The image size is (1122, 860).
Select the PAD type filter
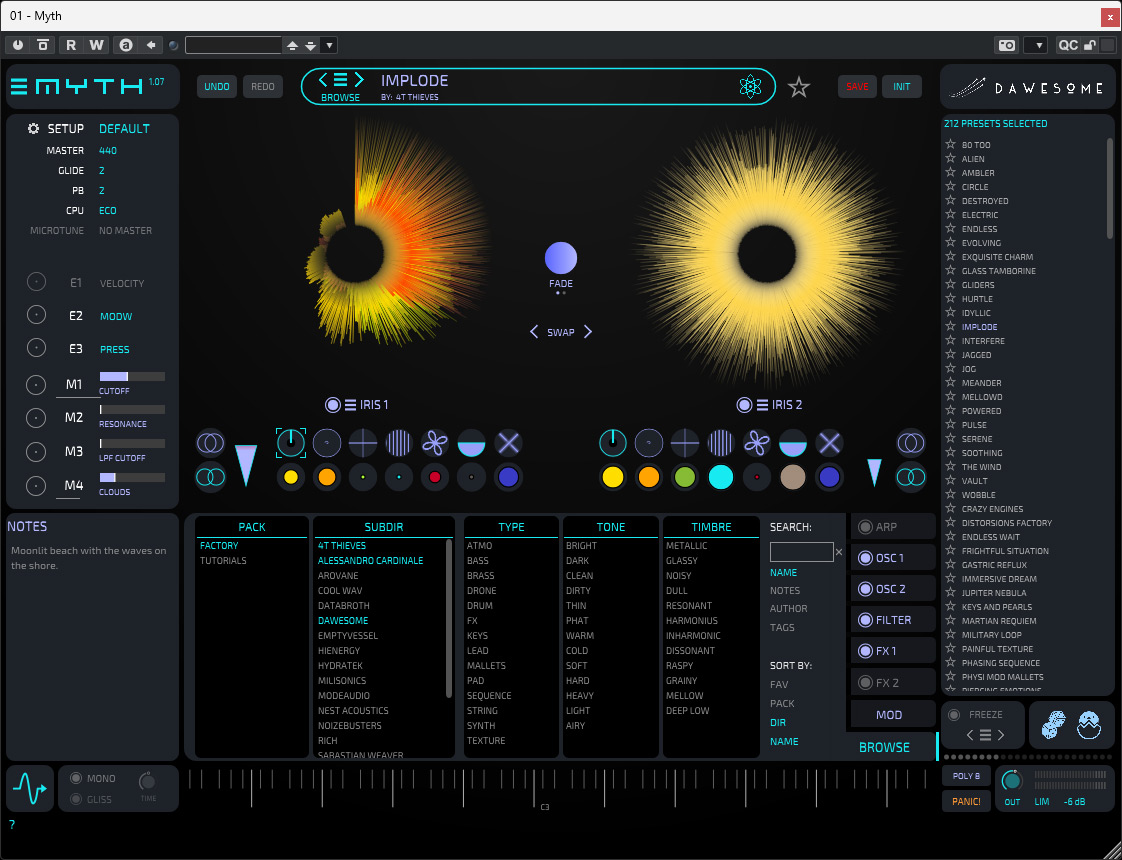click(475, 681)
